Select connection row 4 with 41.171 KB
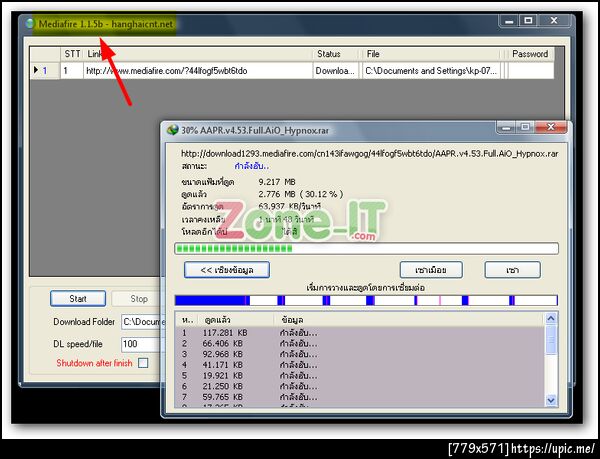 [360, 365]
